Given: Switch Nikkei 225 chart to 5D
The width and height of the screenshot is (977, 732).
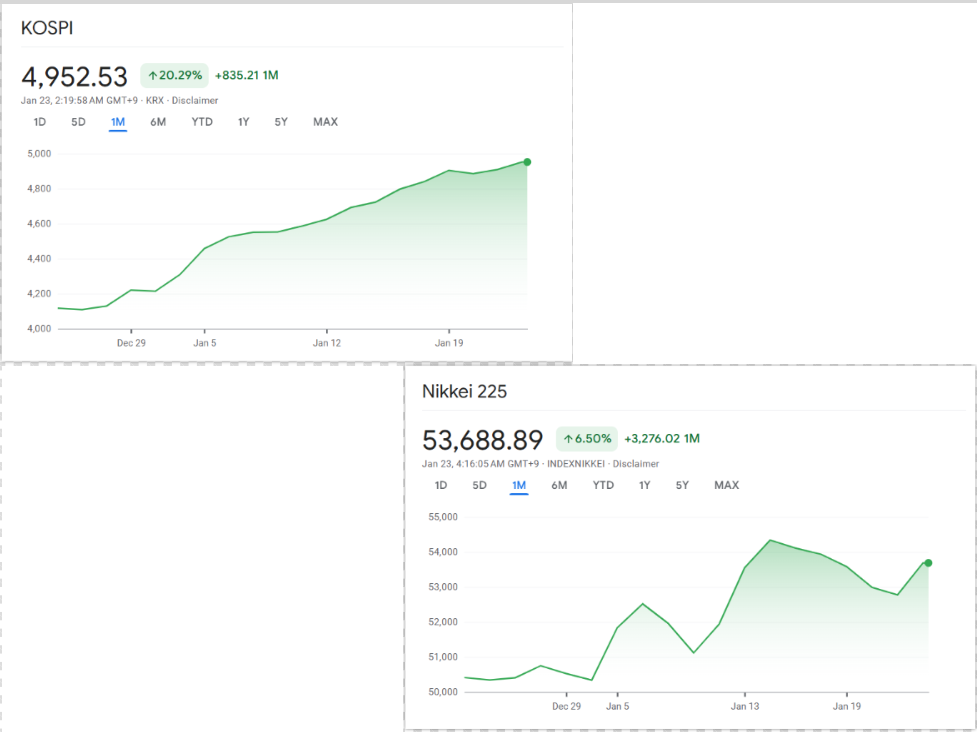Looking at the screenshot, I should click(x=479, y=485).
